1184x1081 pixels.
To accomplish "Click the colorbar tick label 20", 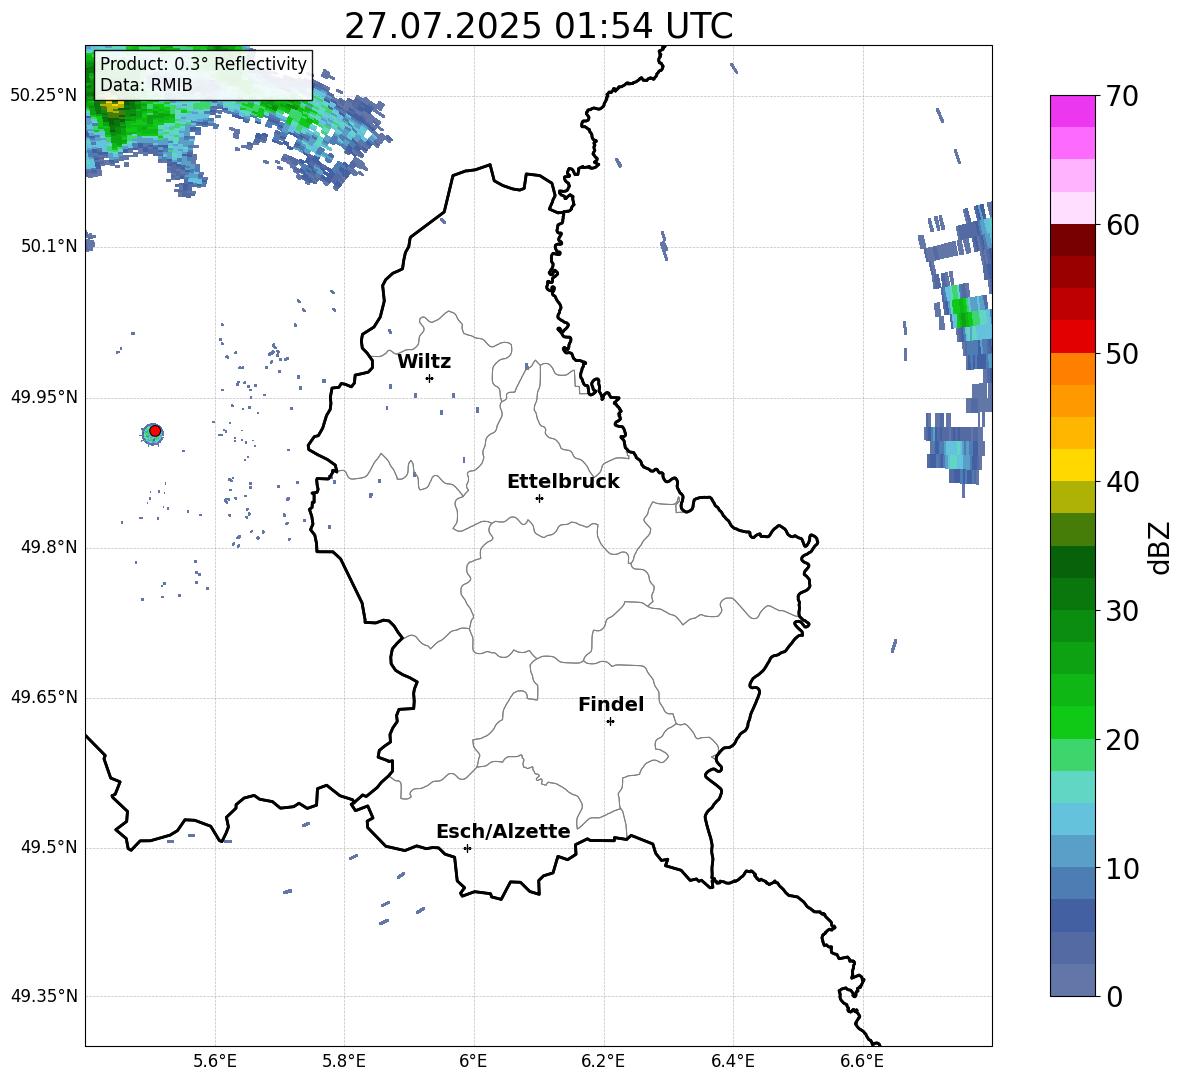I will pos(1122,740).
